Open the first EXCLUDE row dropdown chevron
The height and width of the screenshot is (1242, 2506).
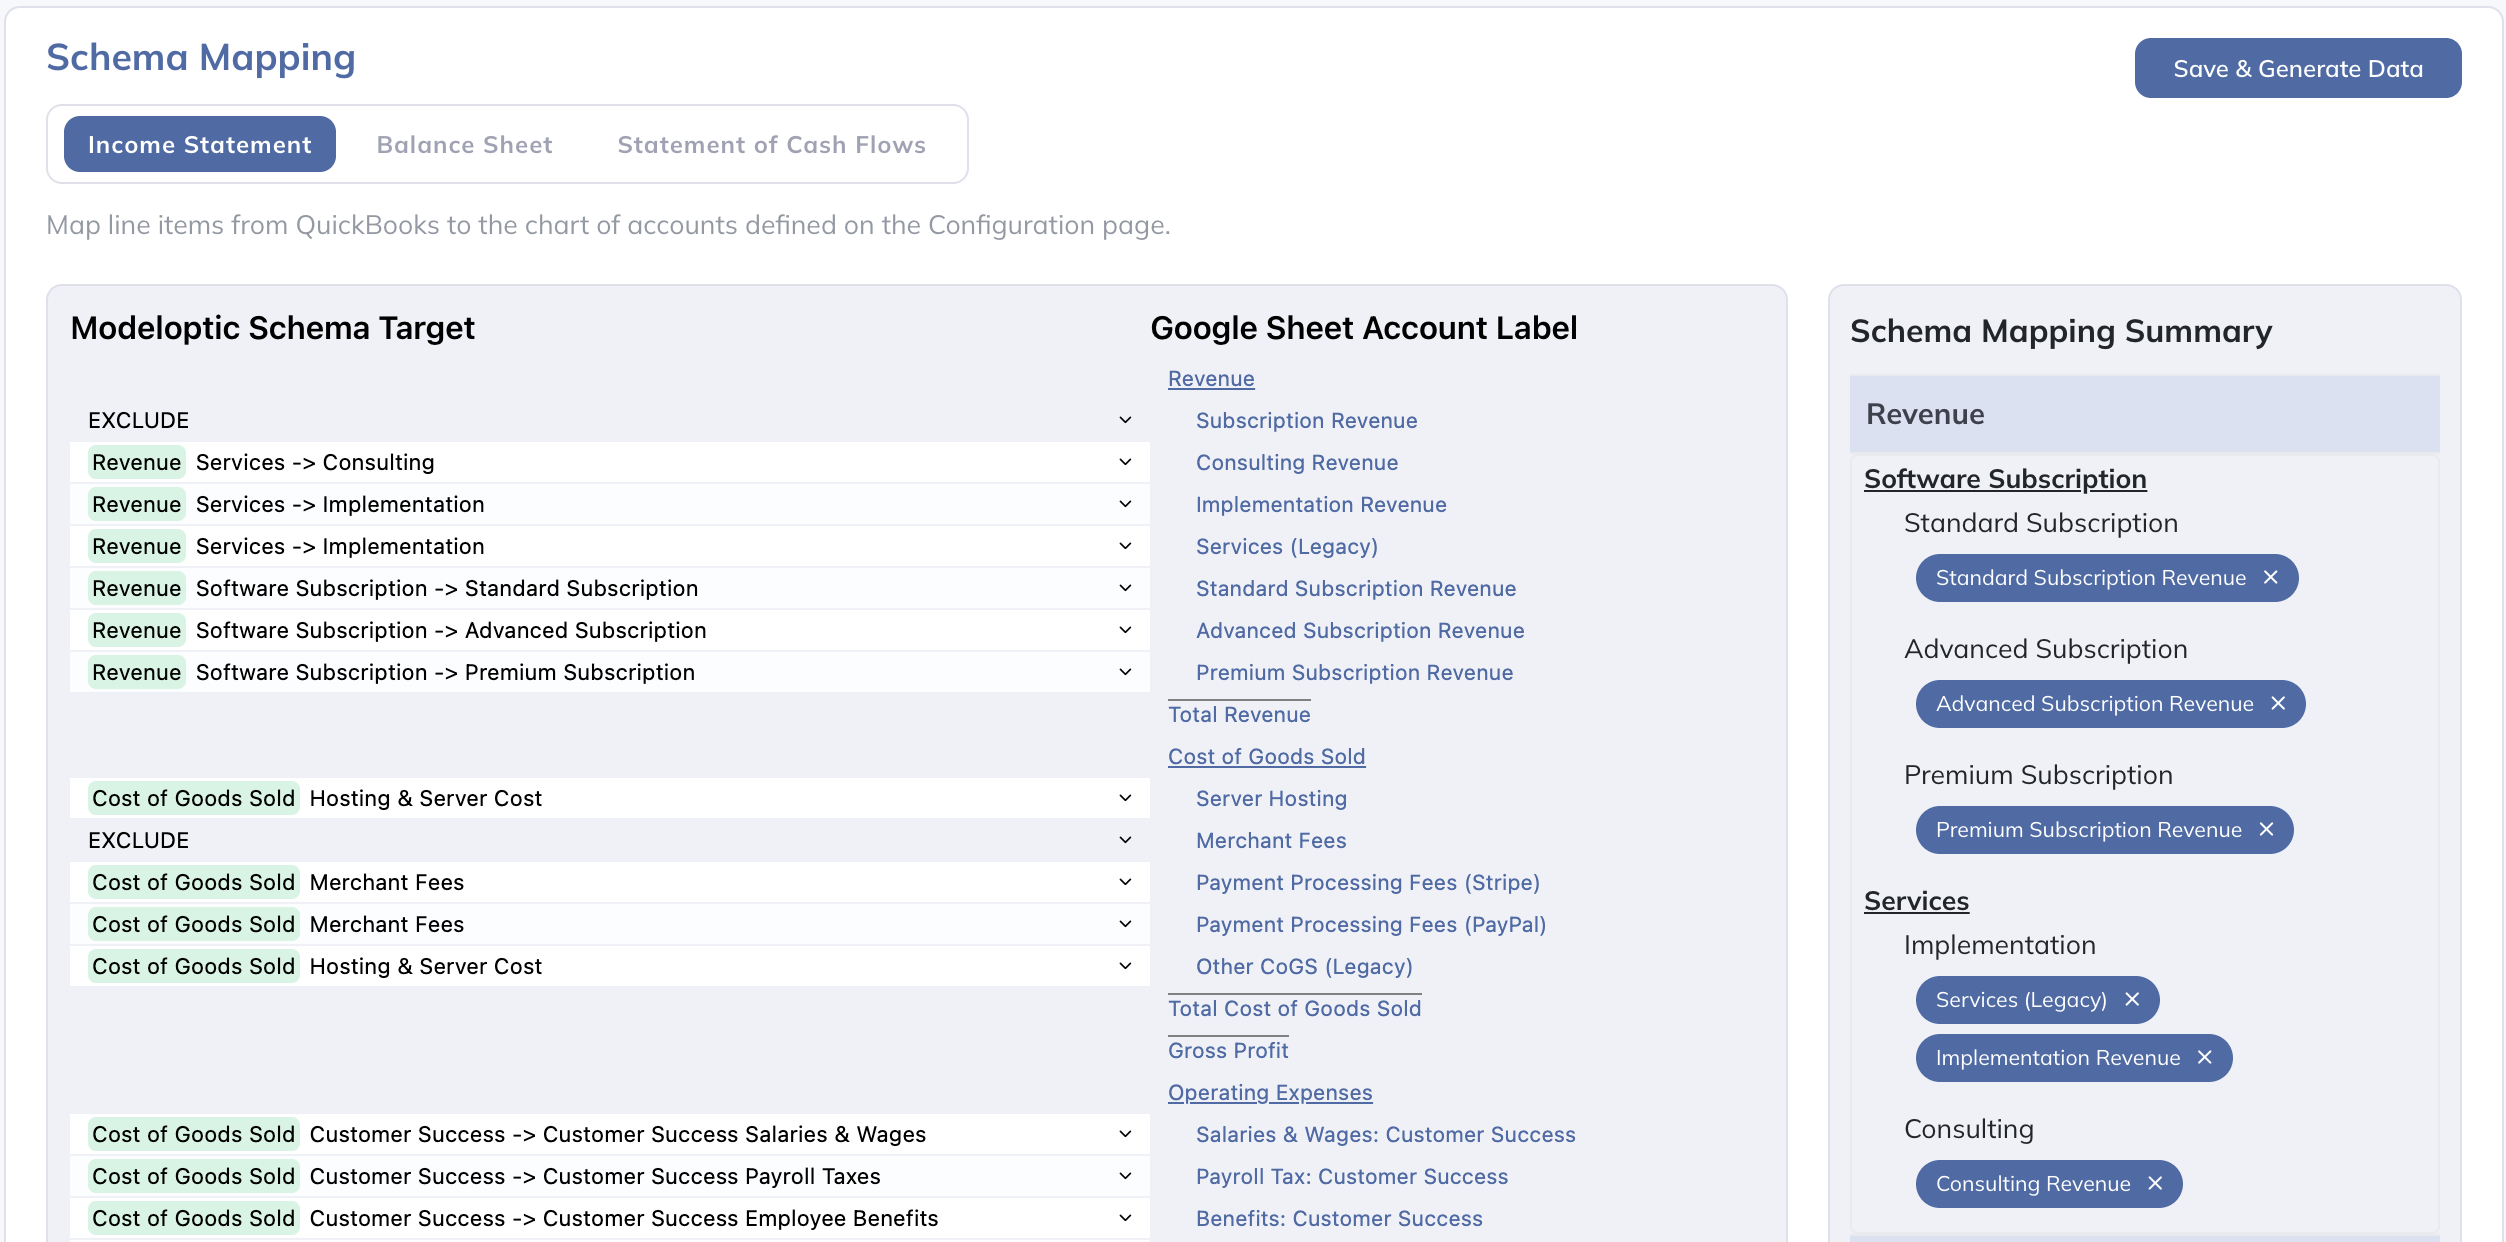(1125, 420)
